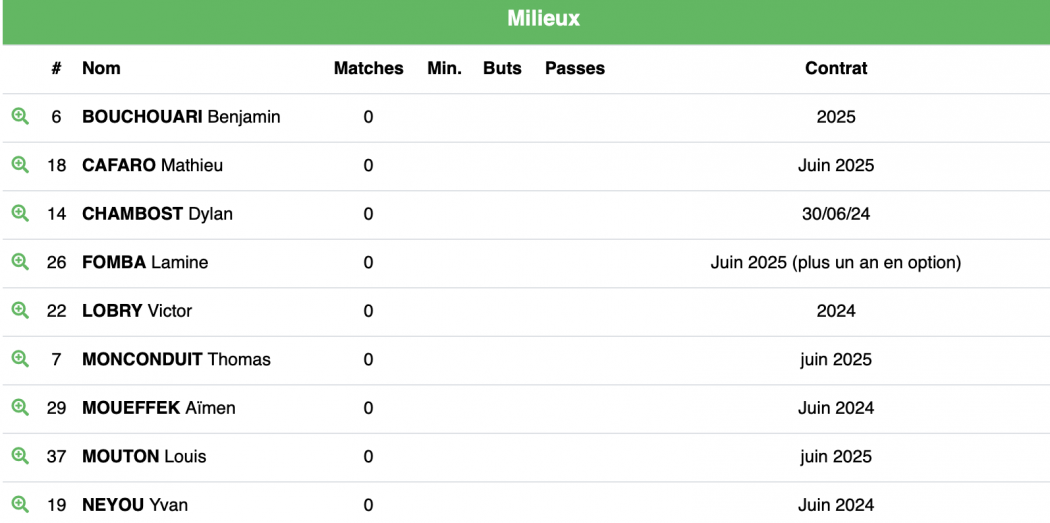Click magnifier icon beside CAFARO Mathieu
Screen dimensions: 1050x523
tap(20, 165)
